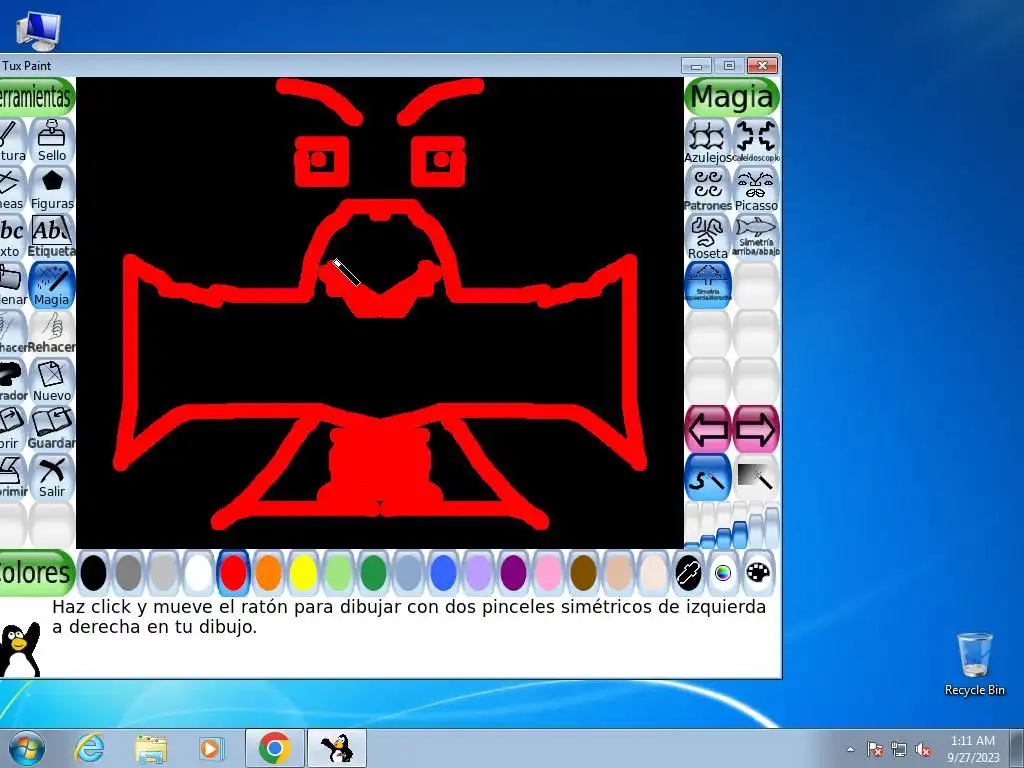This screenshot has width=1024, height=768.
Task: Pick the dark gray color swatch
Action: pyautogui.click(x=129, y=573)
